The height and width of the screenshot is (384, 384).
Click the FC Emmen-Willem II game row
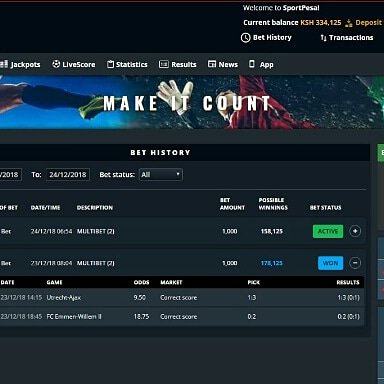pyautogui.click(x=182, y=317)
